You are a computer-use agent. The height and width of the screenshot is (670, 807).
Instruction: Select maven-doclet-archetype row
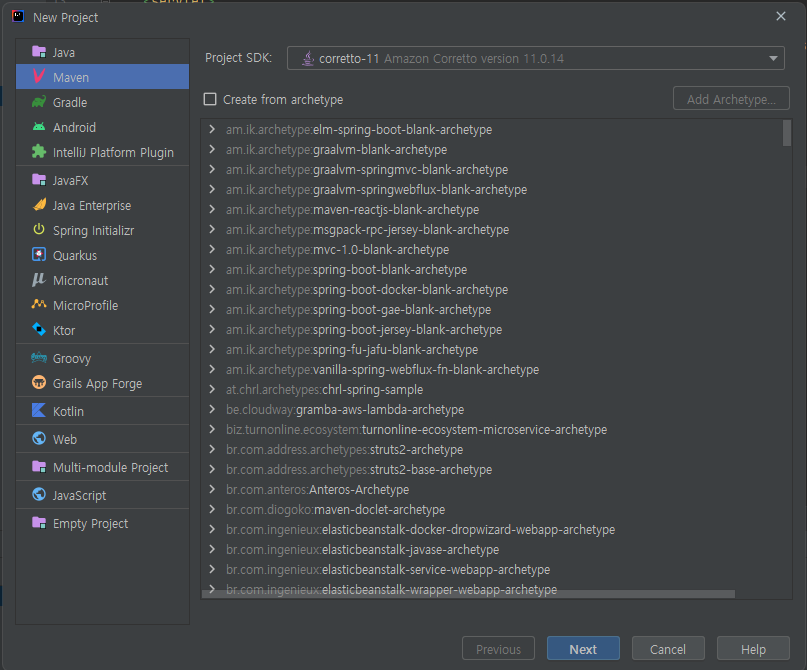(492, 509)
